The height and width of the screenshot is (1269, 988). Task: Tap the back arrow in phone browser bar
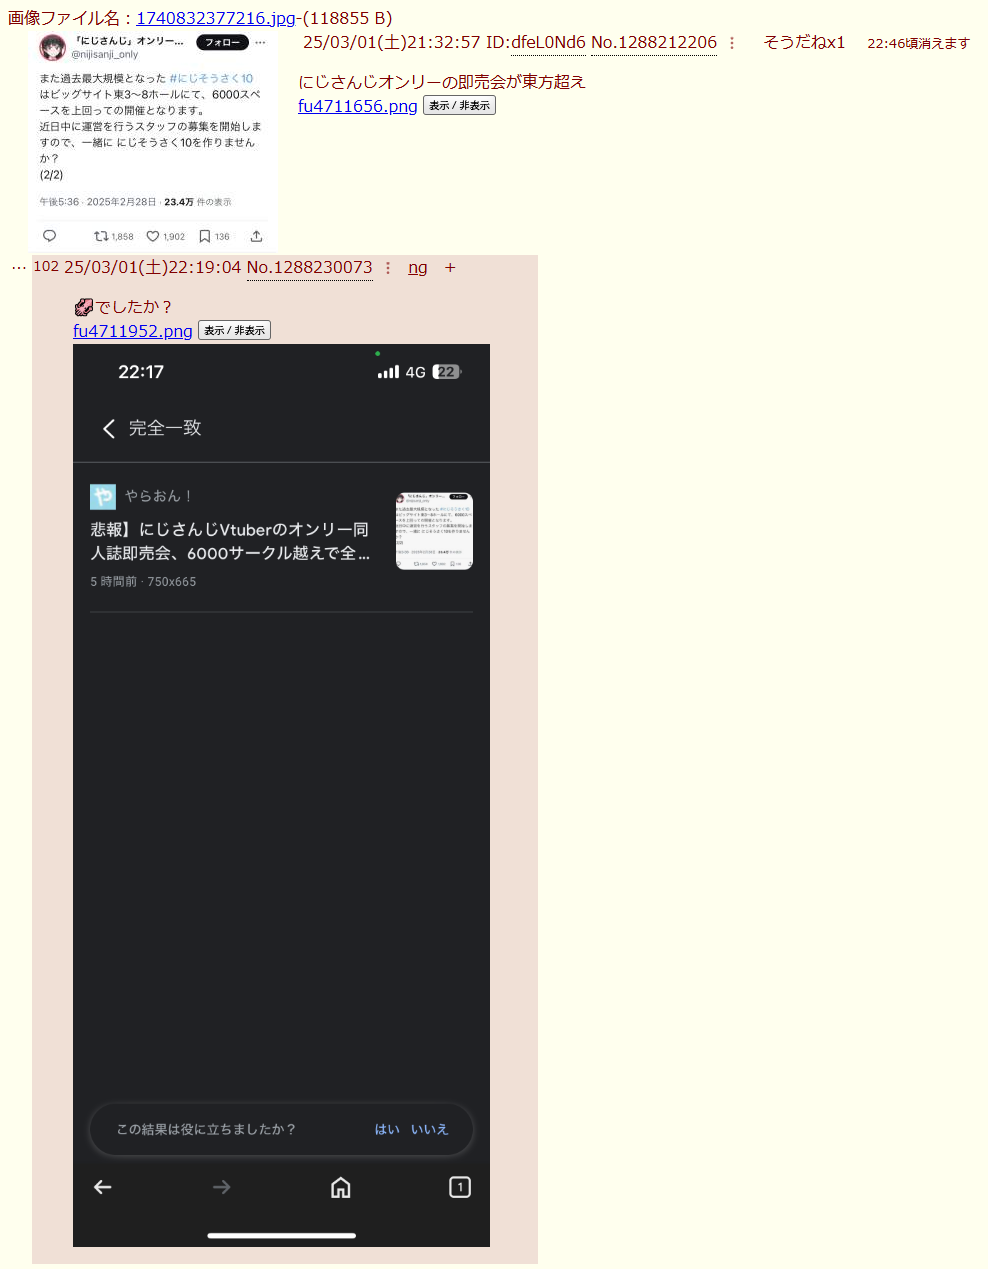coord(102,1187)
